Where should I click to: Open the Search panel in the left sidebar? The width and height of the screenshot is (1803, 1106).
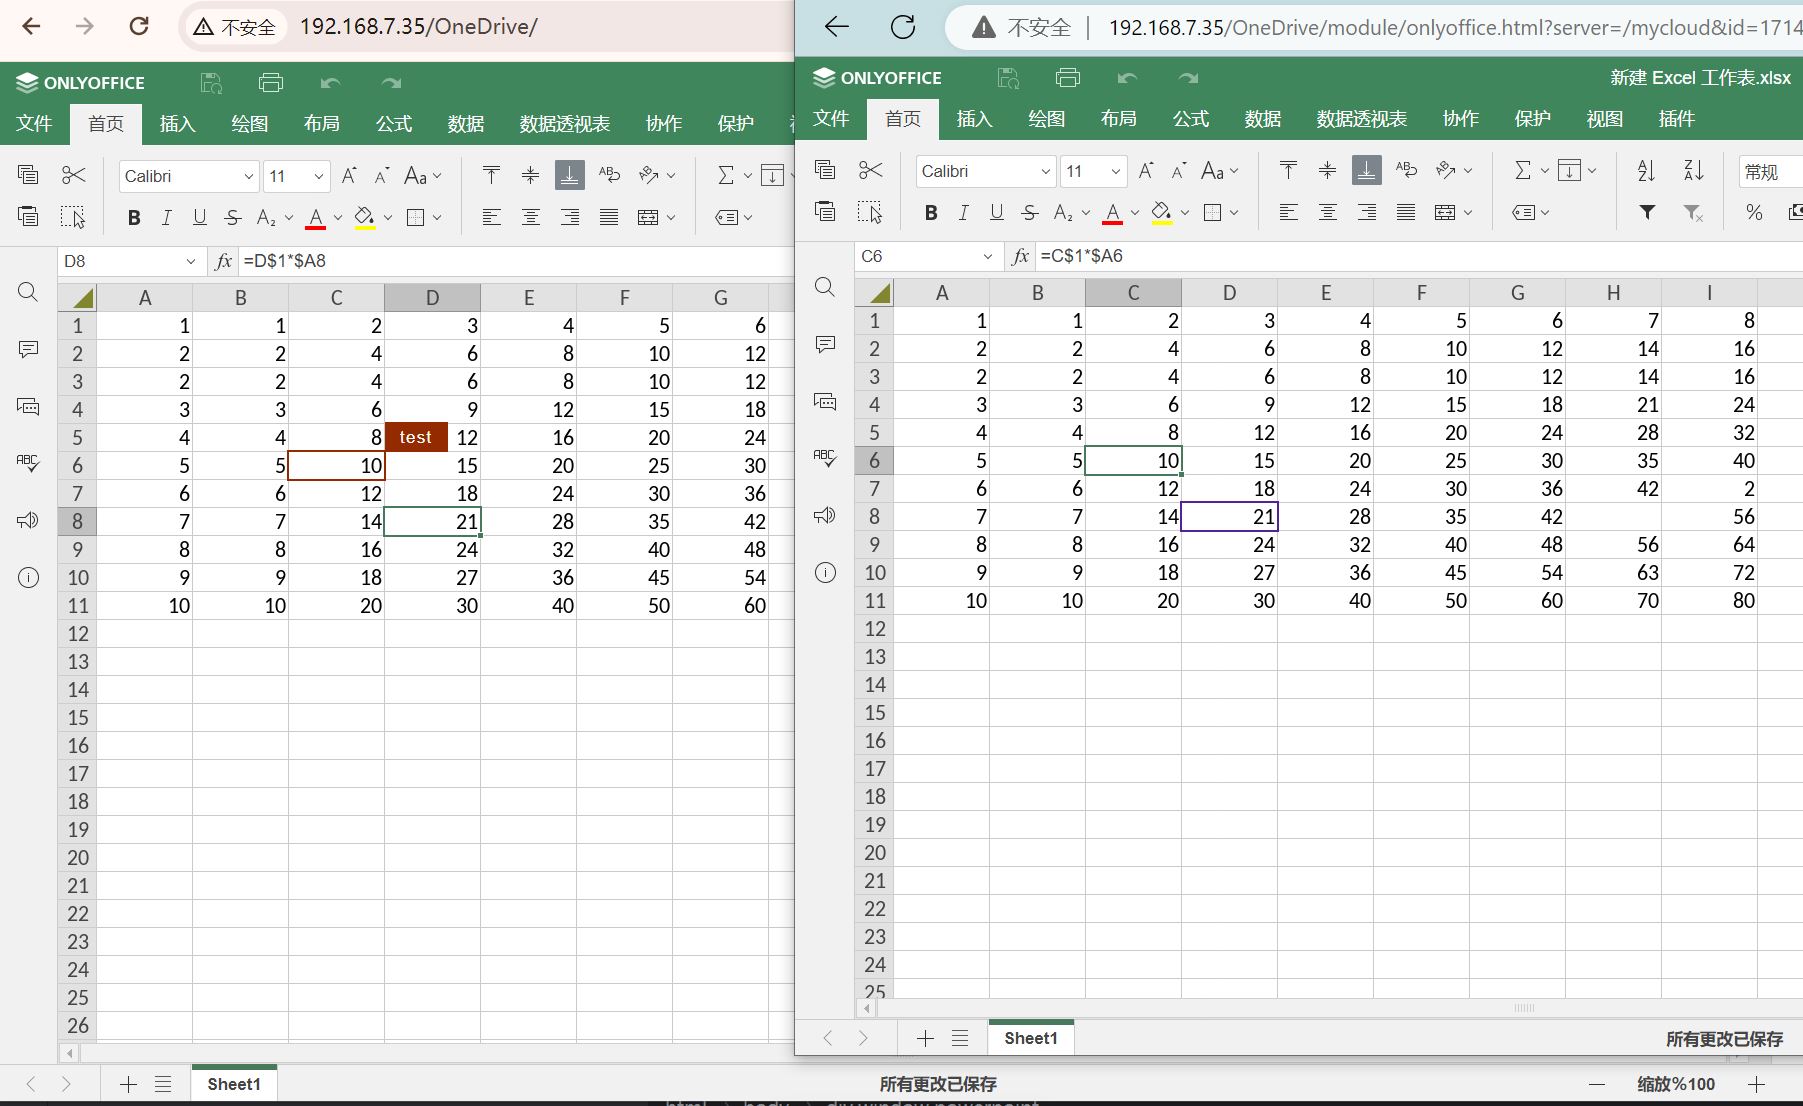click(825, 288)
